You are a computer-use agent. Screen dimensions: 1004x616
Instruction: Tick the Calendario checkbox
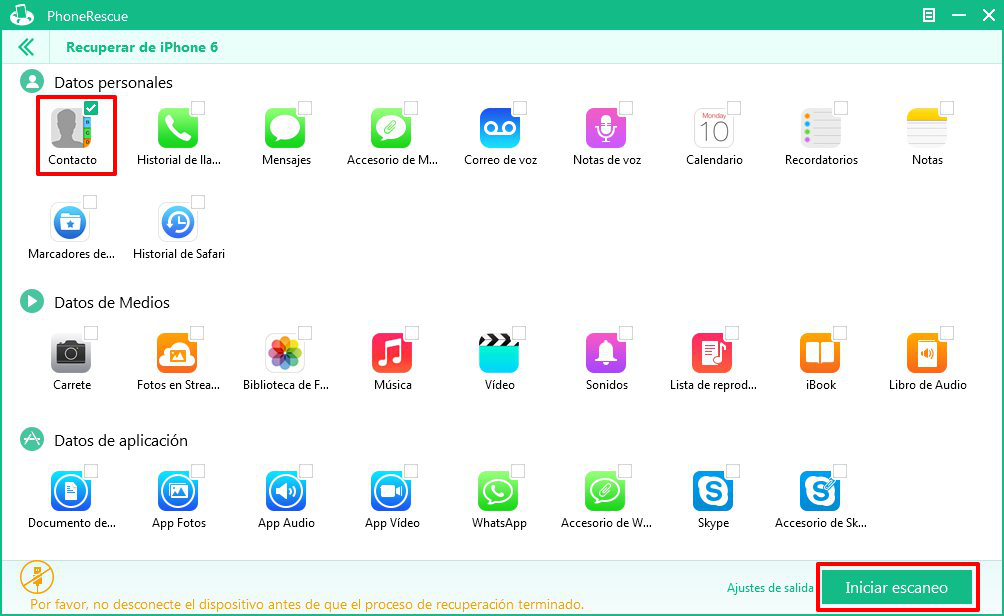[734, 108]
